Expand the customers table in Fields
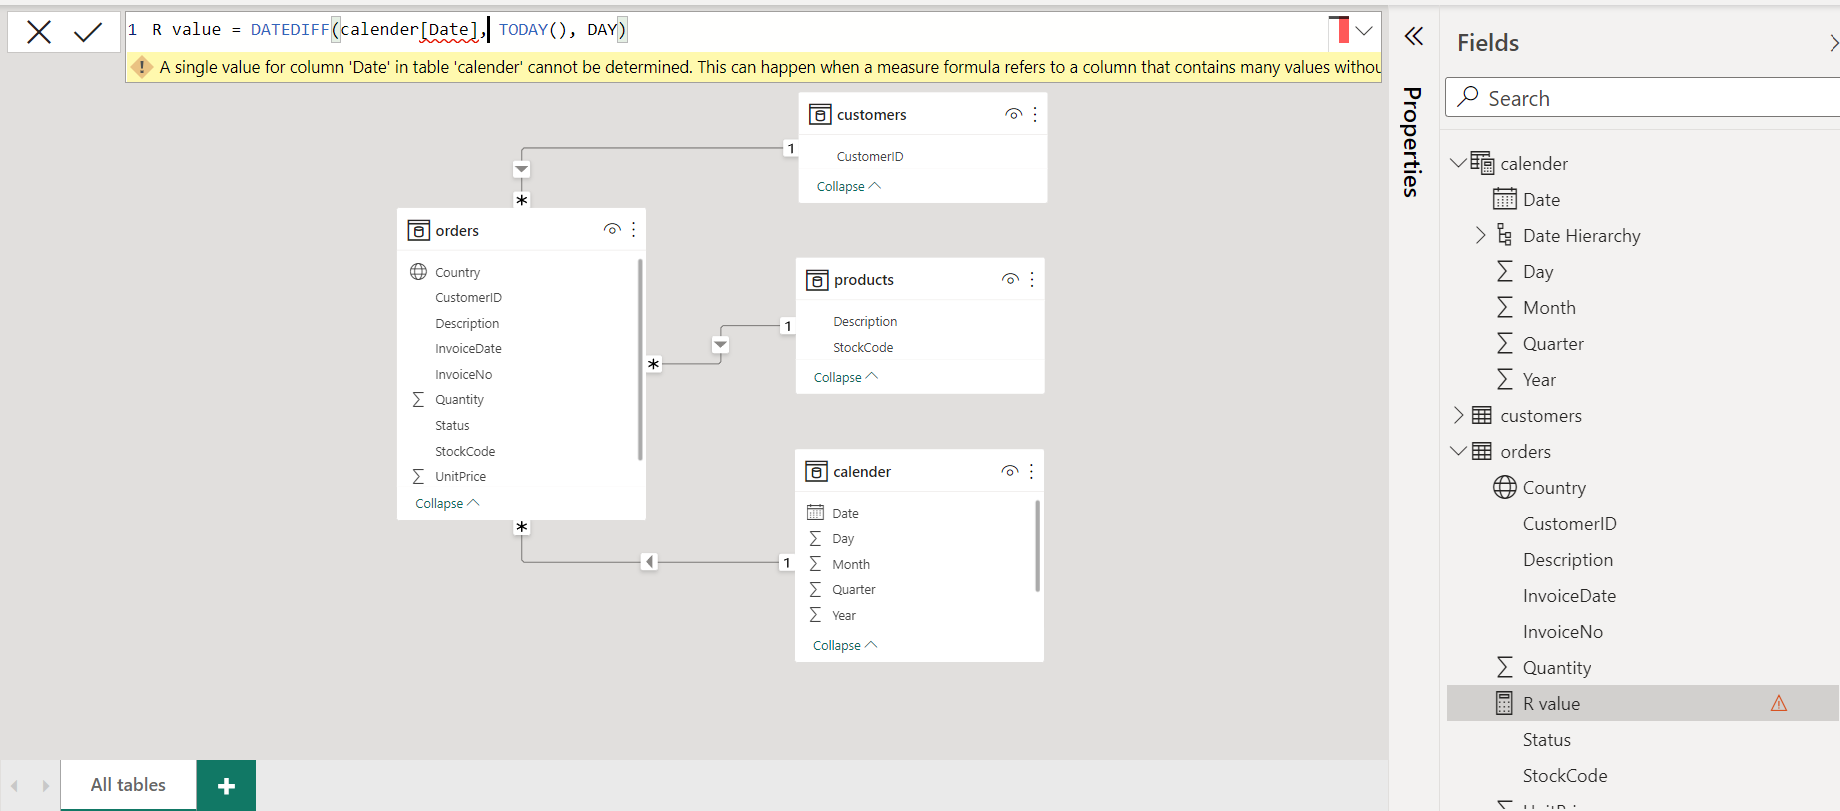The width and height of the screenshot is (1840, 811). point(1458,415)
